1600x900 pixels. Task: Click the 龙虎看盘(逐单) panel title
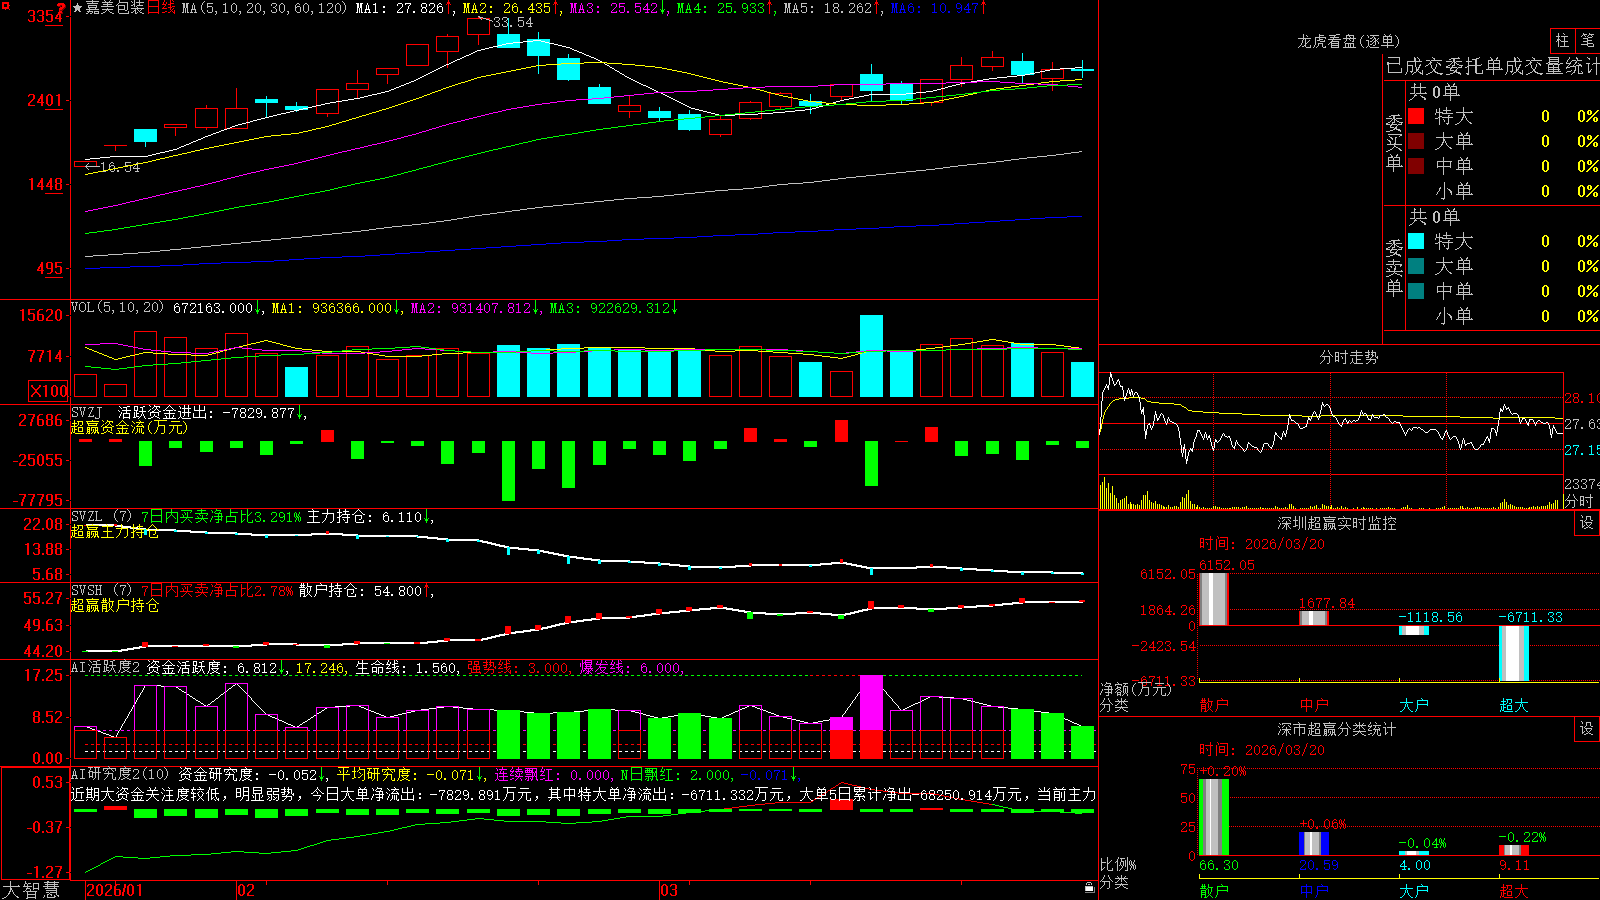(1348, 41)
